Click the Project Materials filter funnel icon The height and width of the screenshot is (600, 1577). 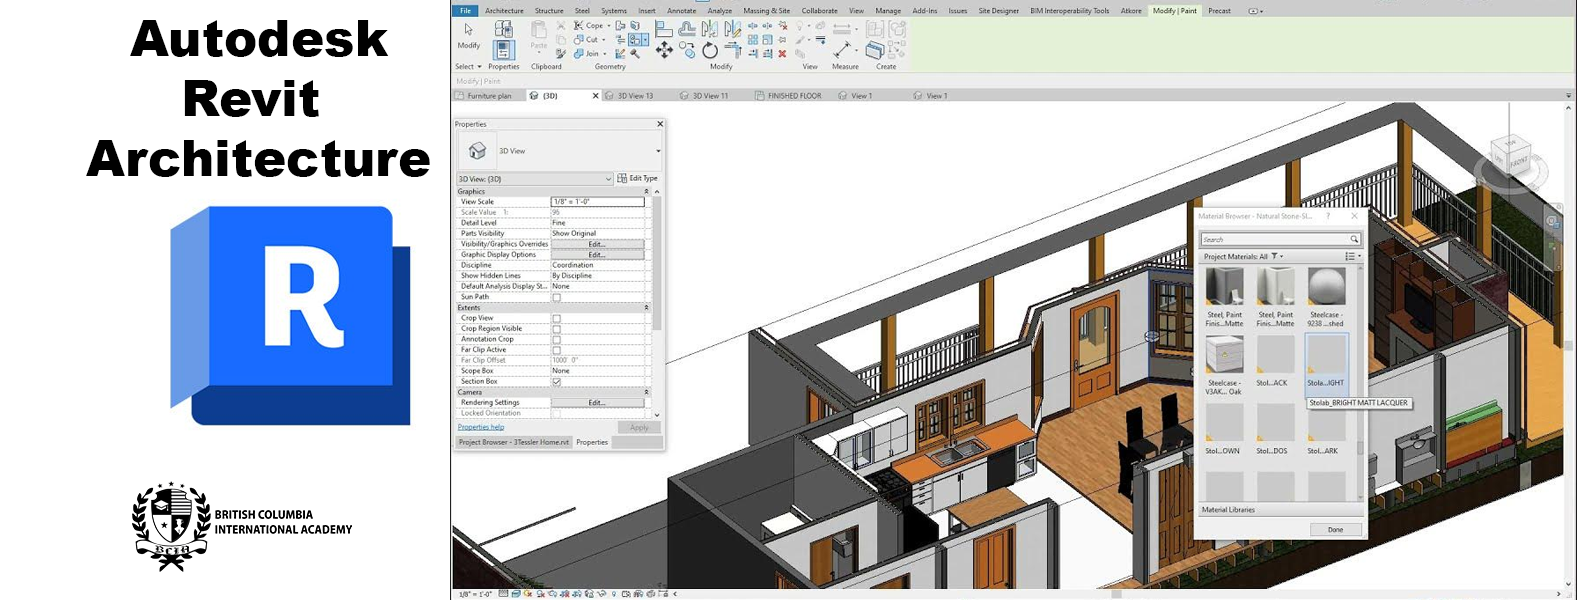tap(1274, 256)
